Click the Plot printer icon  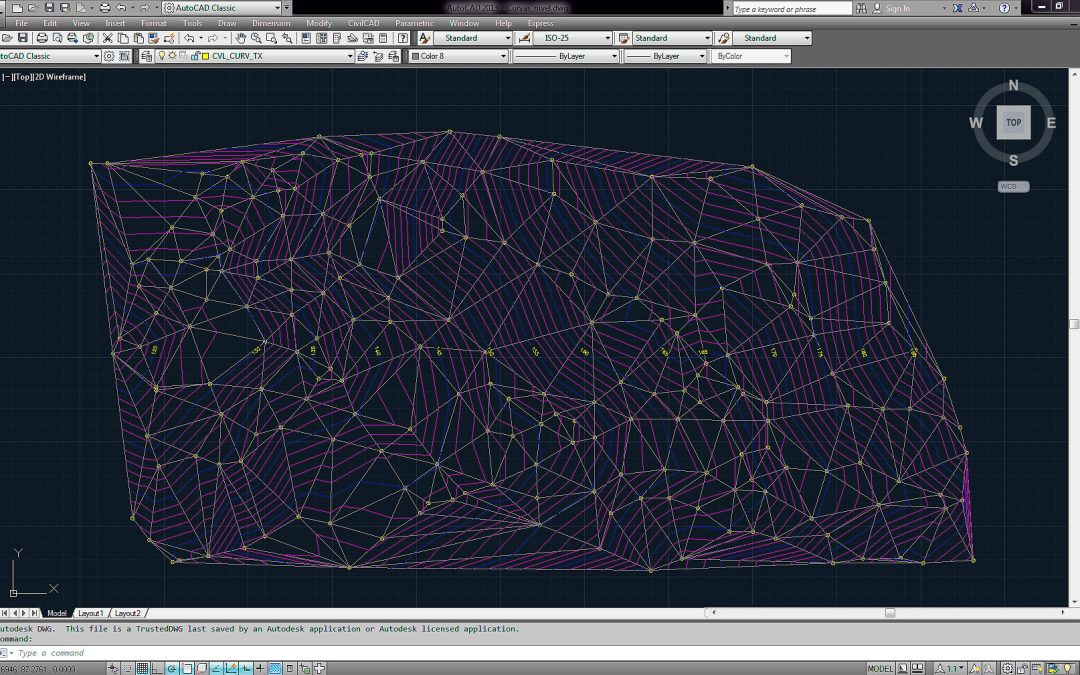[42, 38]
